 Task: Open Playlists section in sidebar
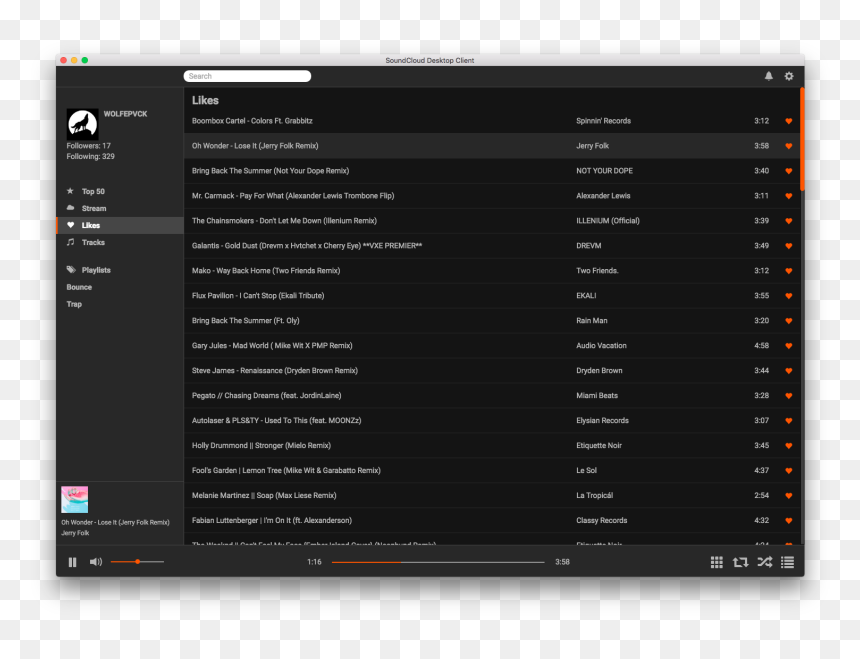click(96, 270)
